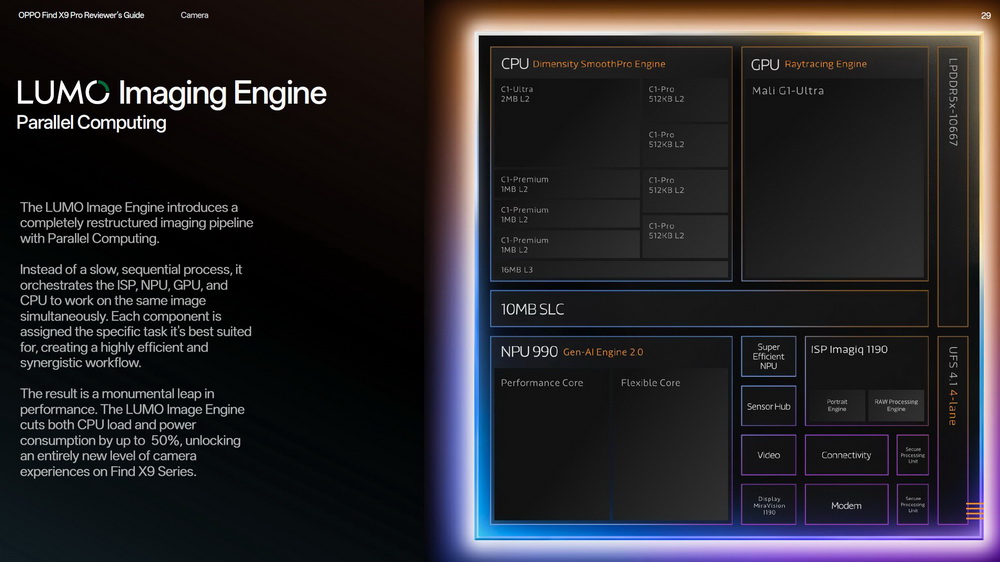Click the vertical "LPDDR5x-10667" memory block

[953, 186]
